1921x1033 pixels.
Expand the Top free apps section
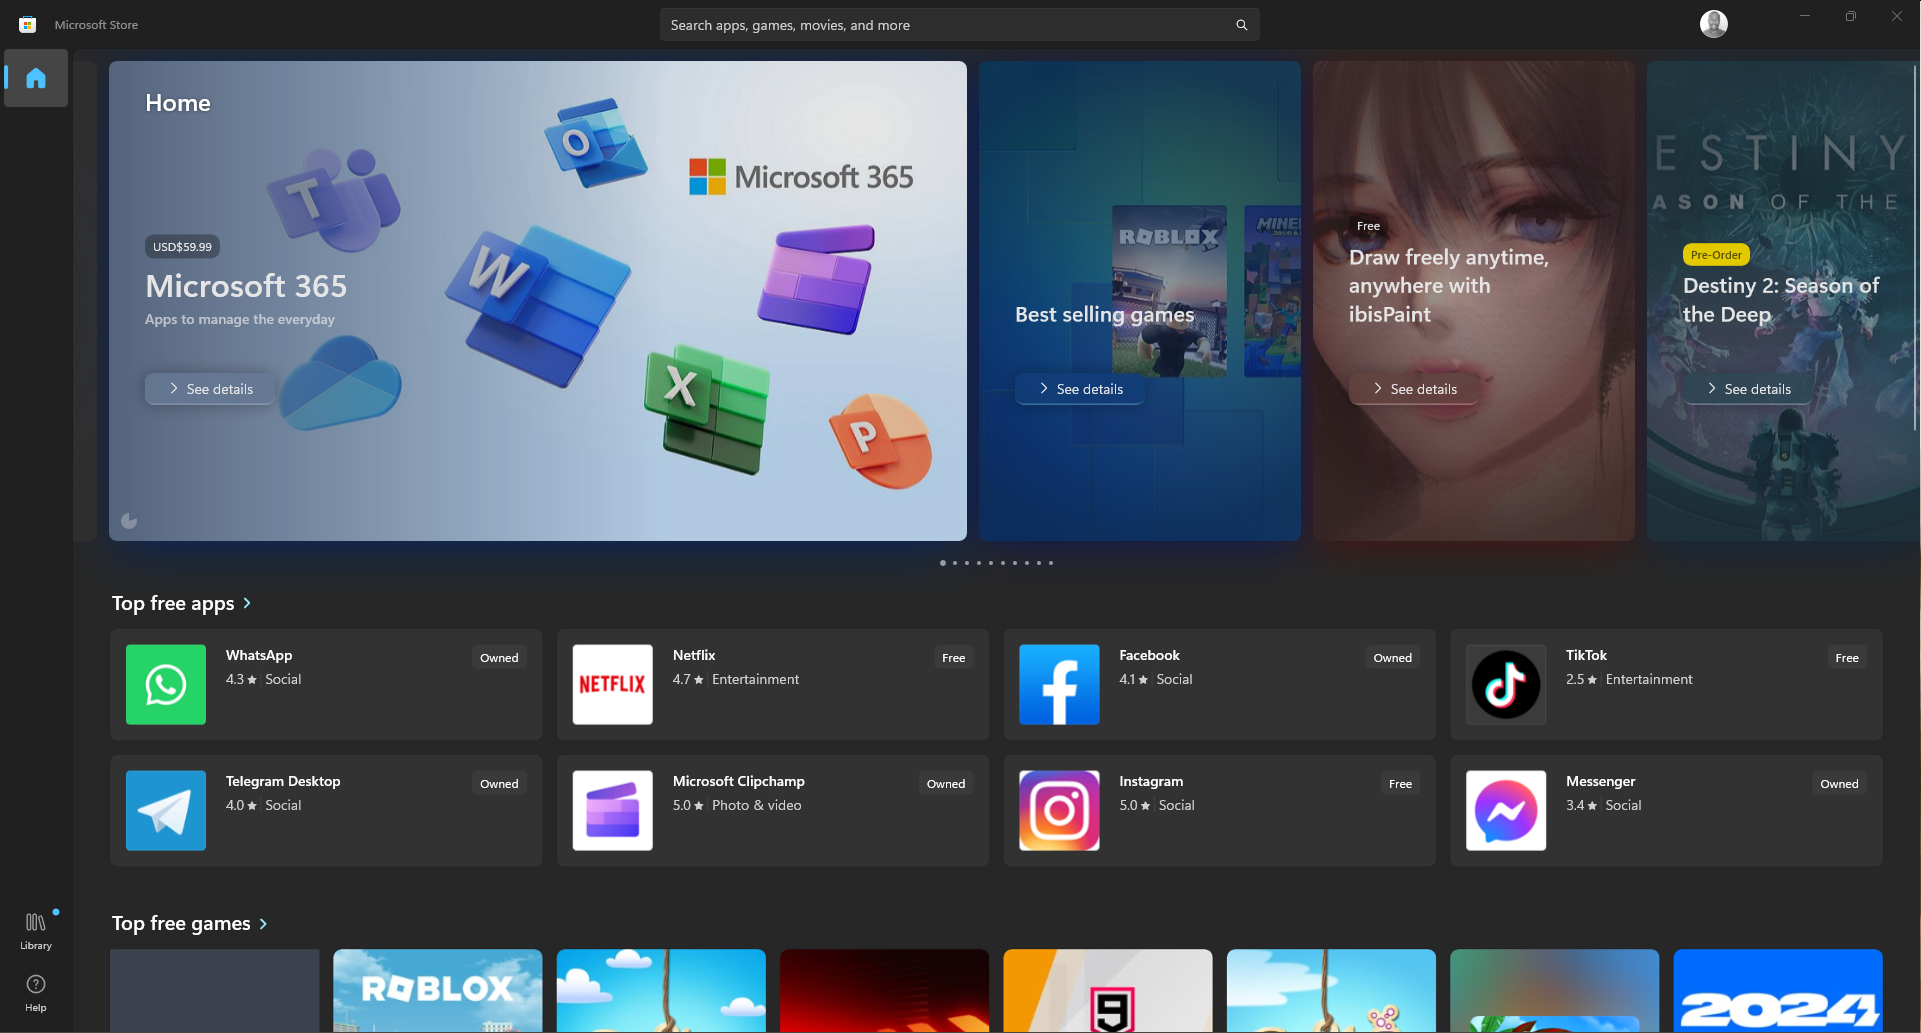[x=181, y=603]
